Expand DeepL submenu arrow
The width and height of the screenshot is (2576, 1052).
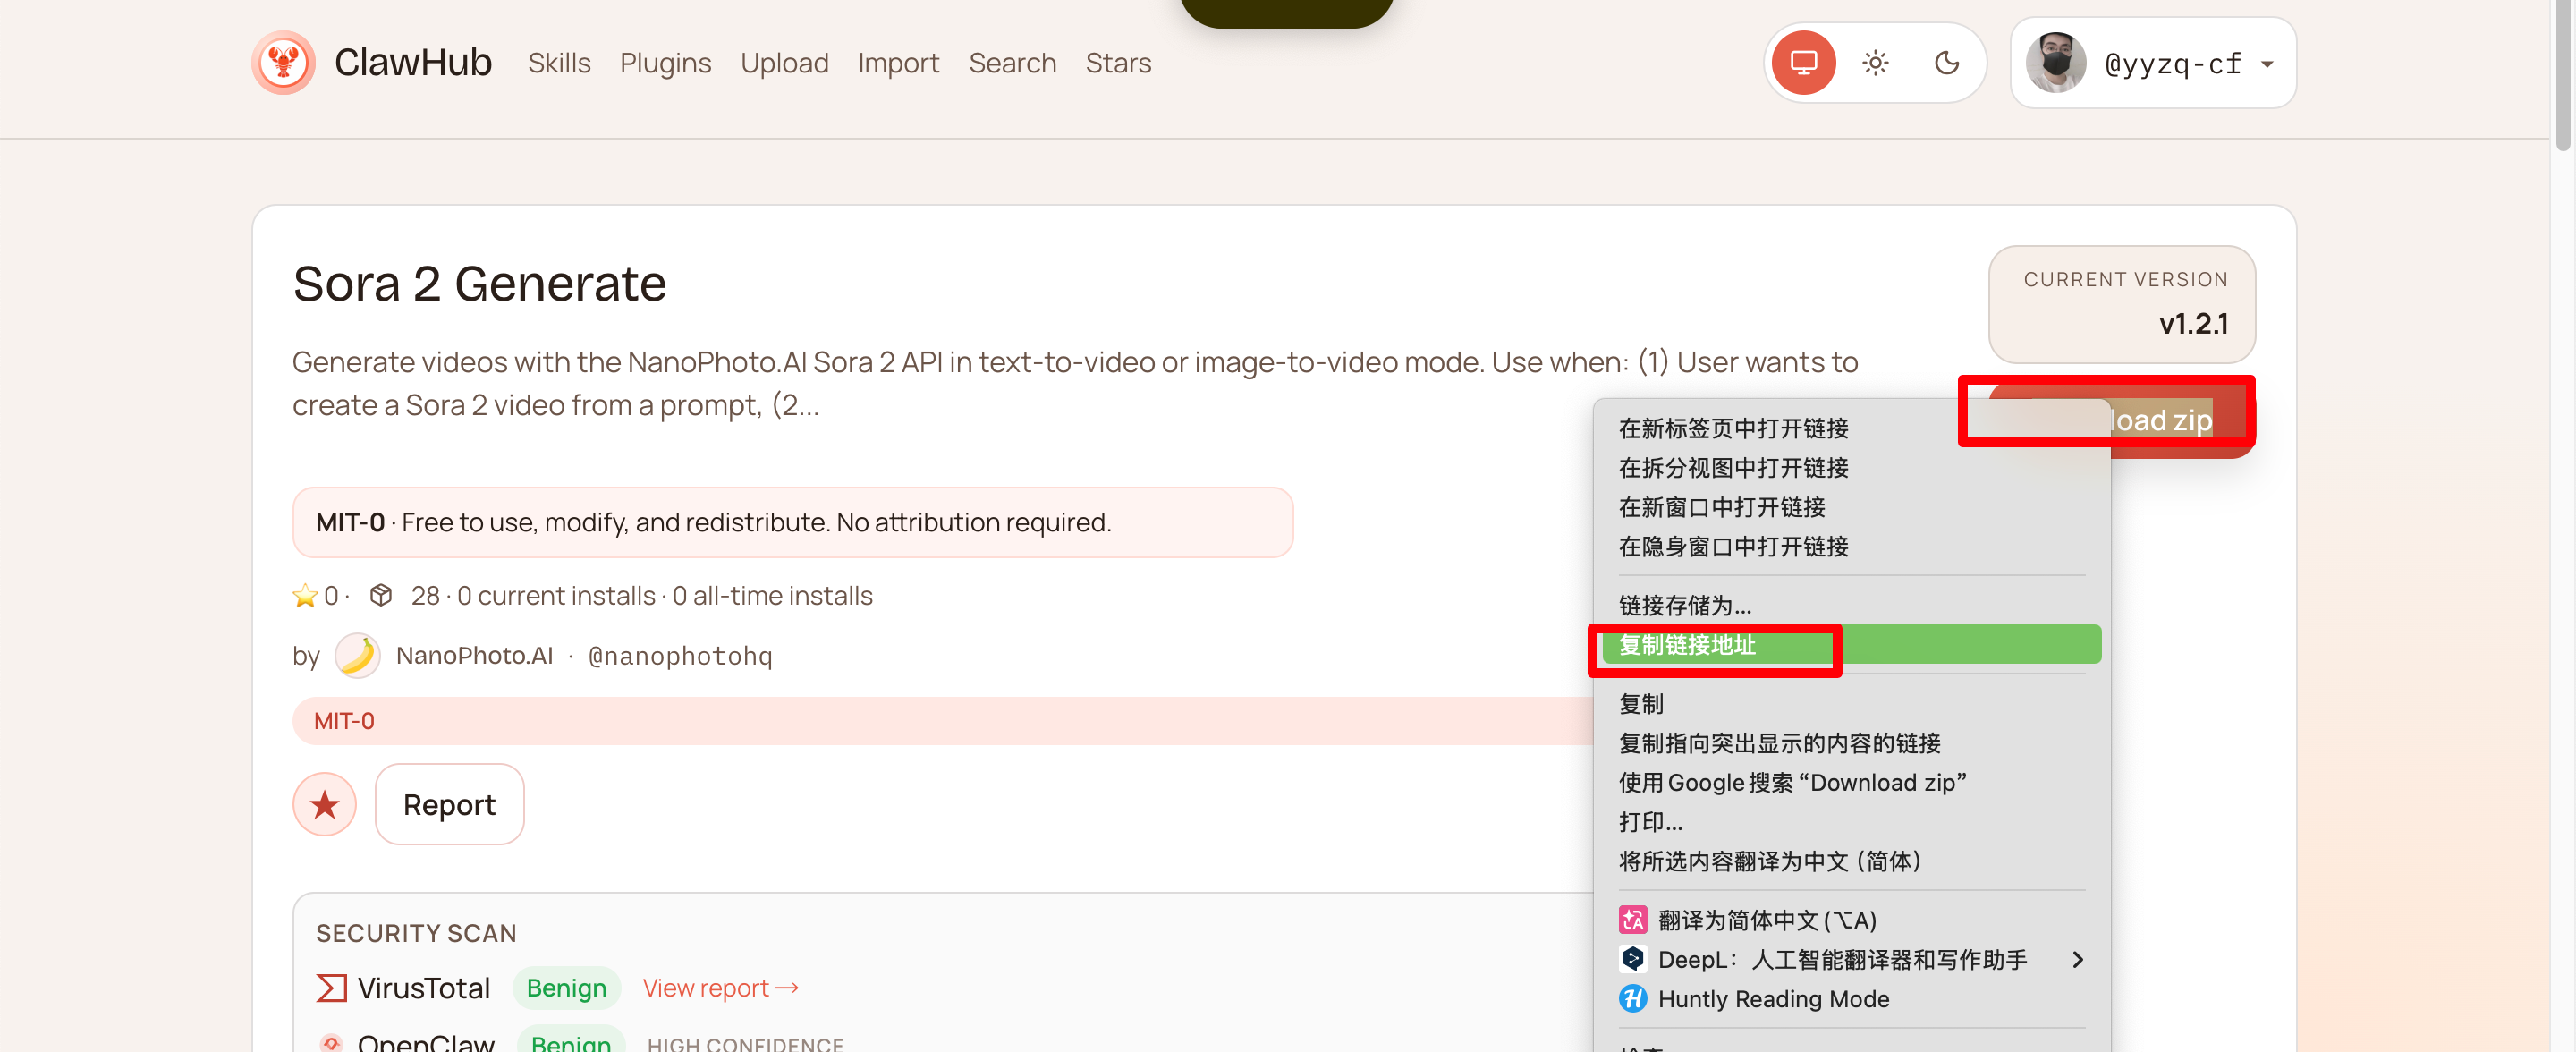click(x=2077, y=959)
